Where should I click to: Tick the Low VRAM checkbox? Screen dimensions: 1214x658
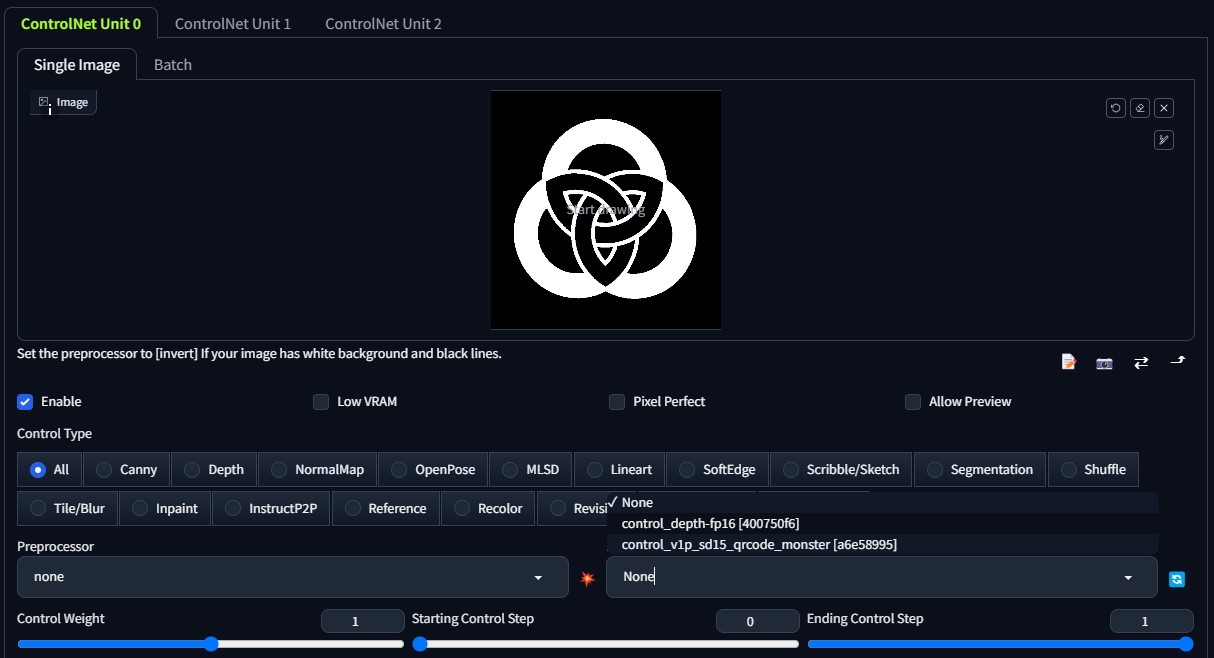coord(321,402)
